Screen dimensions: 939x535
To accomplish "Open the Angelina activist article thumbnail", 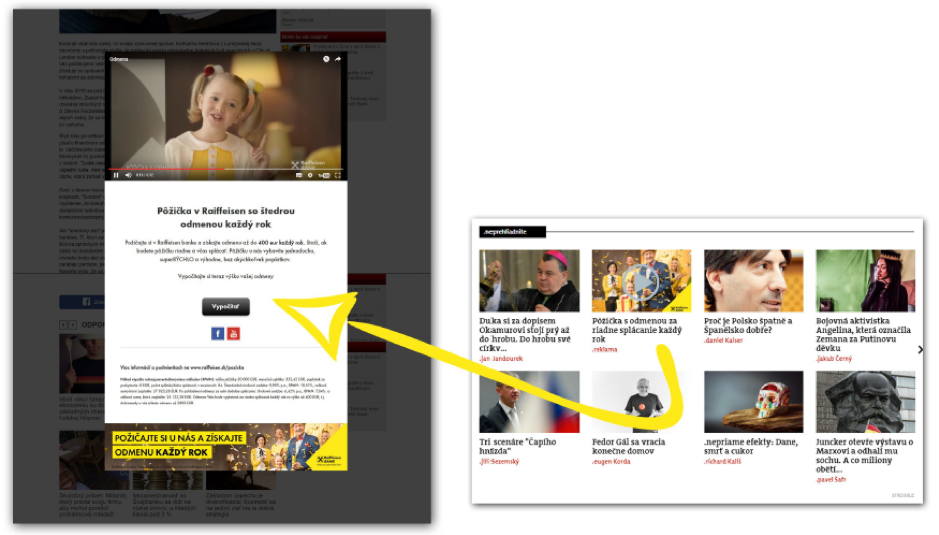I will (865, 280).
